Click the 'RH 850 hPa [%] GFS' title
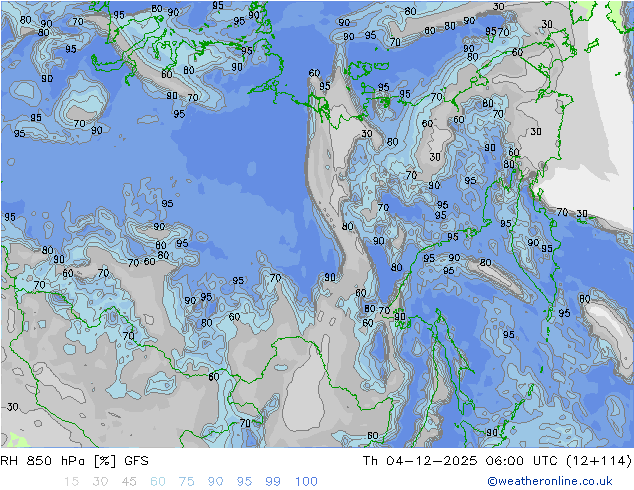 click(x=74, y=461)
